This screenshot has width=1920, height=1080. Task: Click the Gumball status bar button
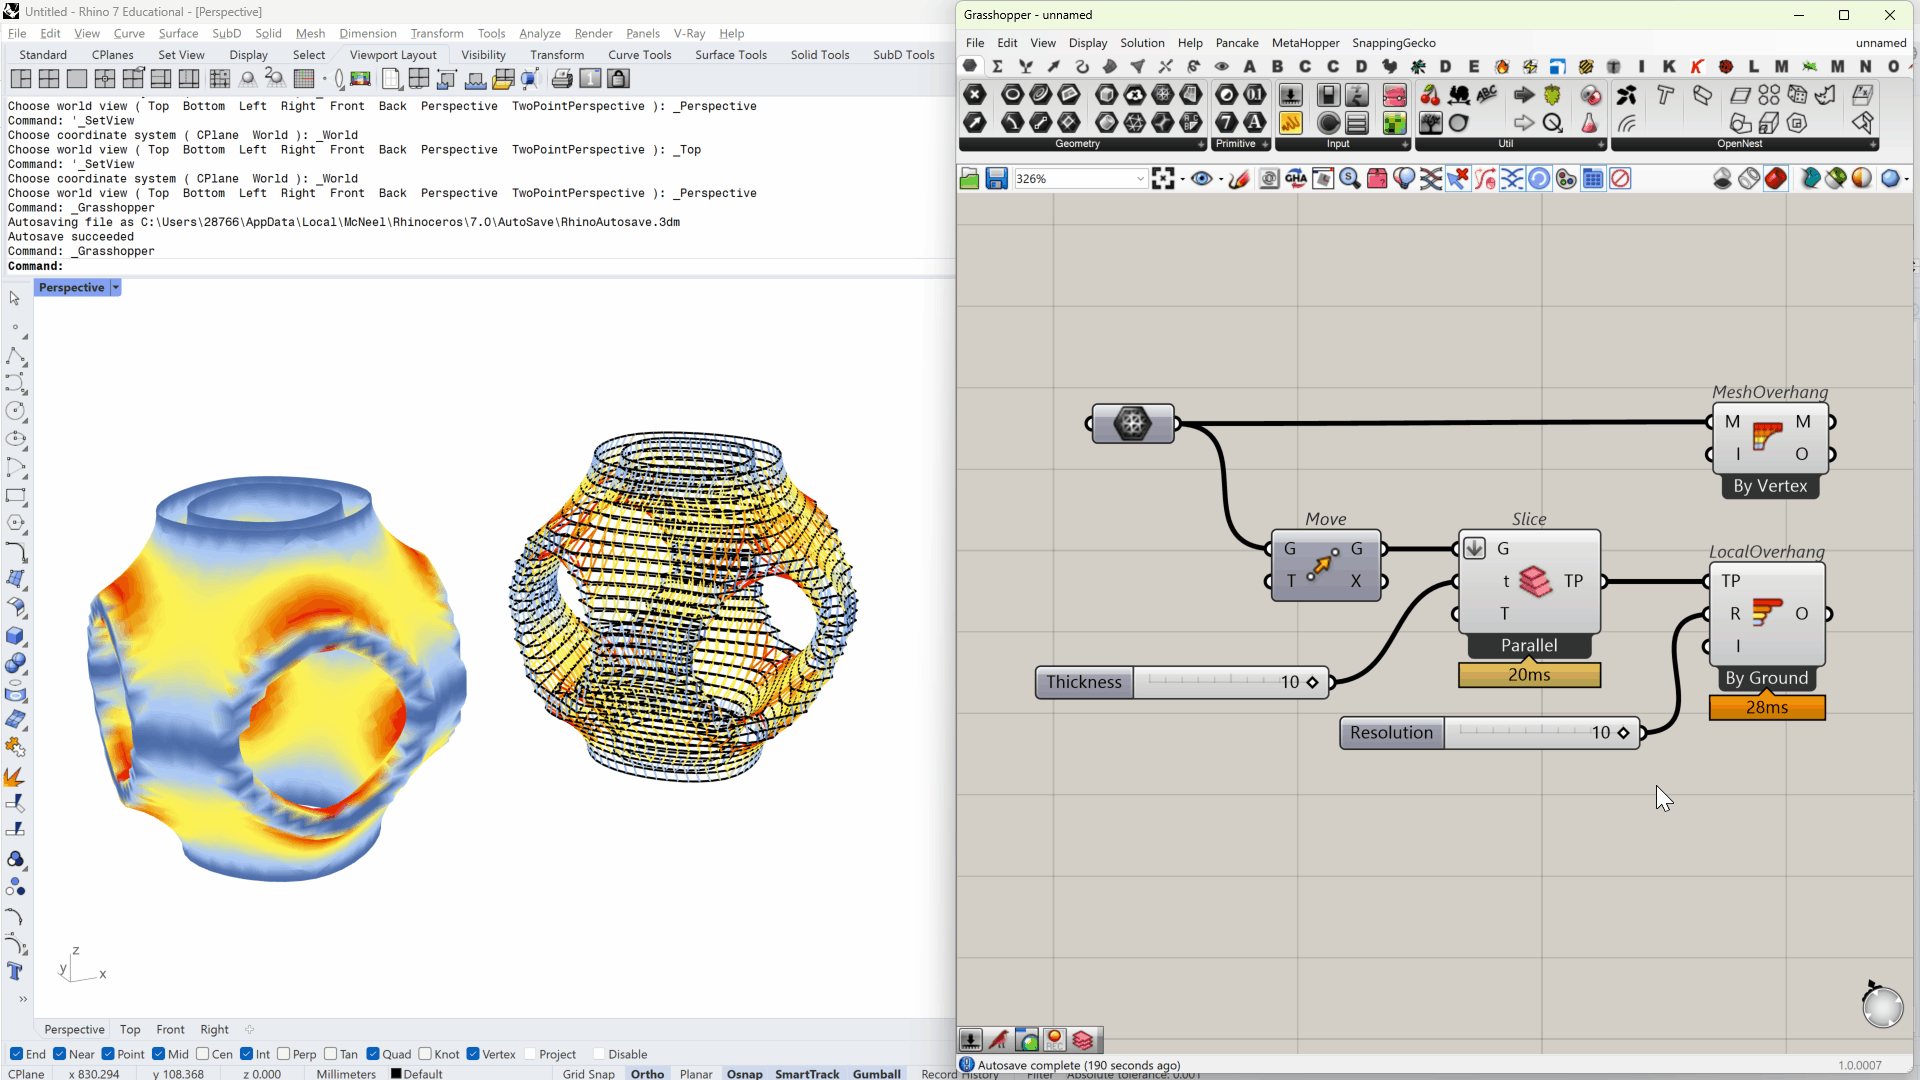point(876,1073)
